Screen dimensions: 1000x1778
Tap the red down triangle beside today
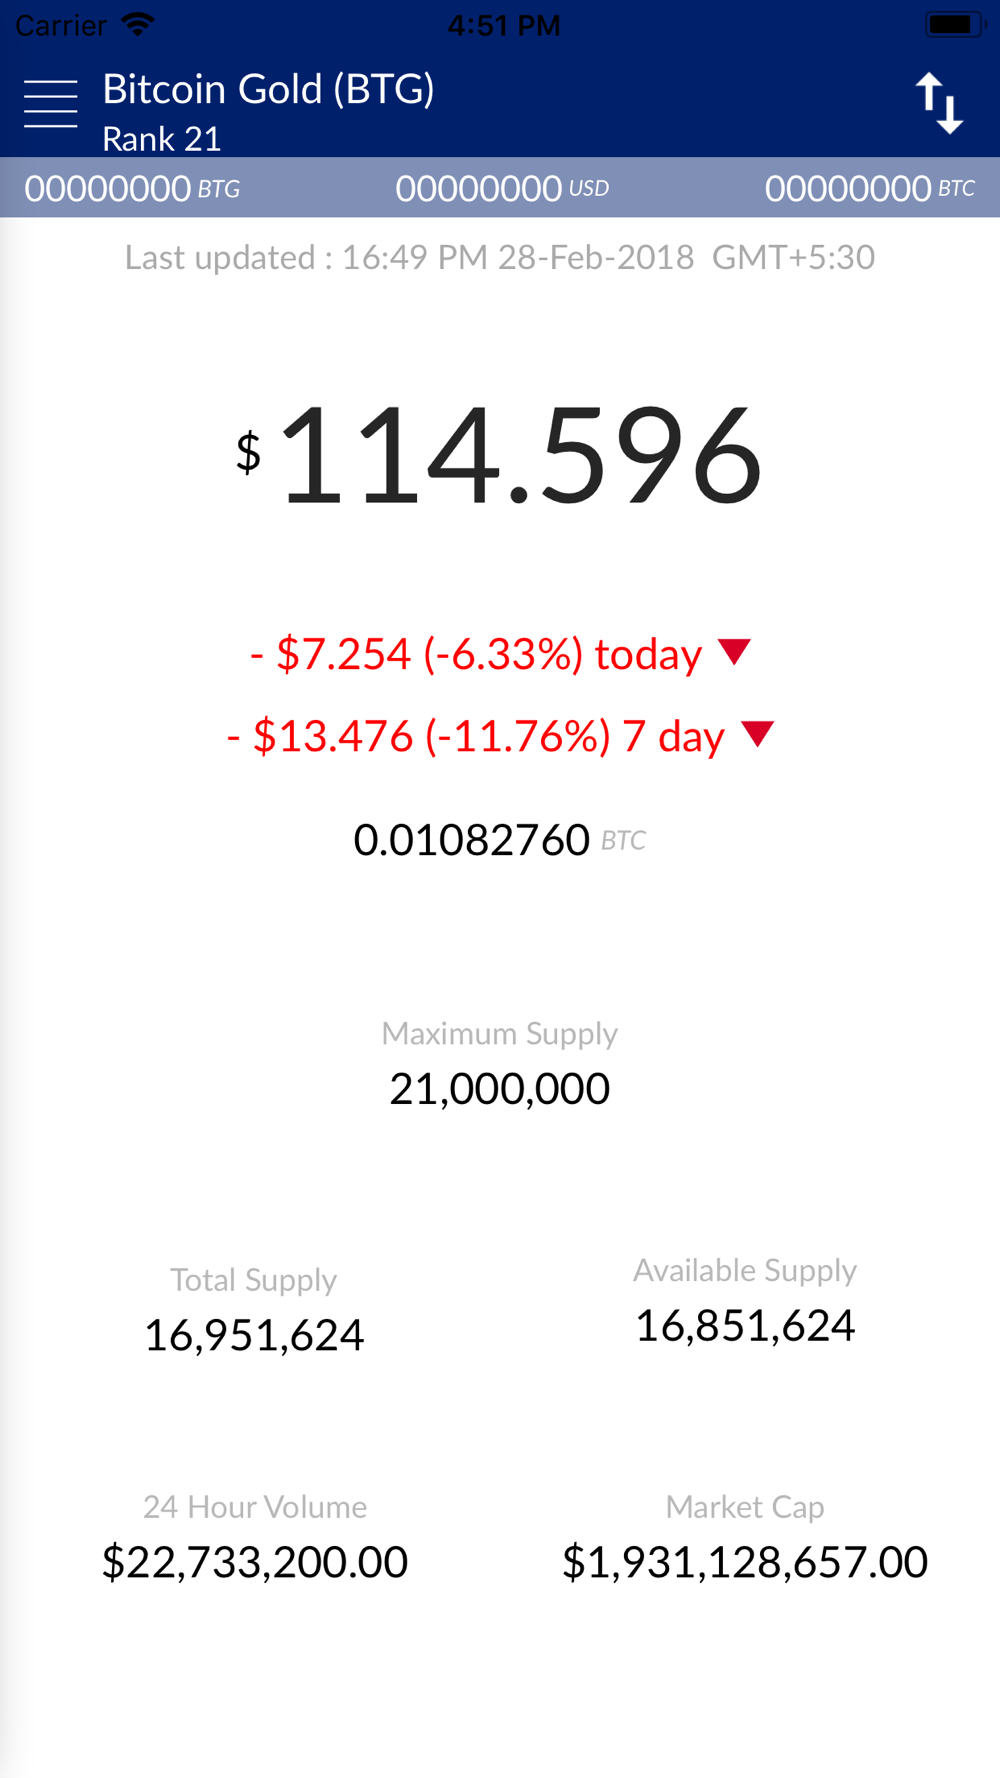735,652
